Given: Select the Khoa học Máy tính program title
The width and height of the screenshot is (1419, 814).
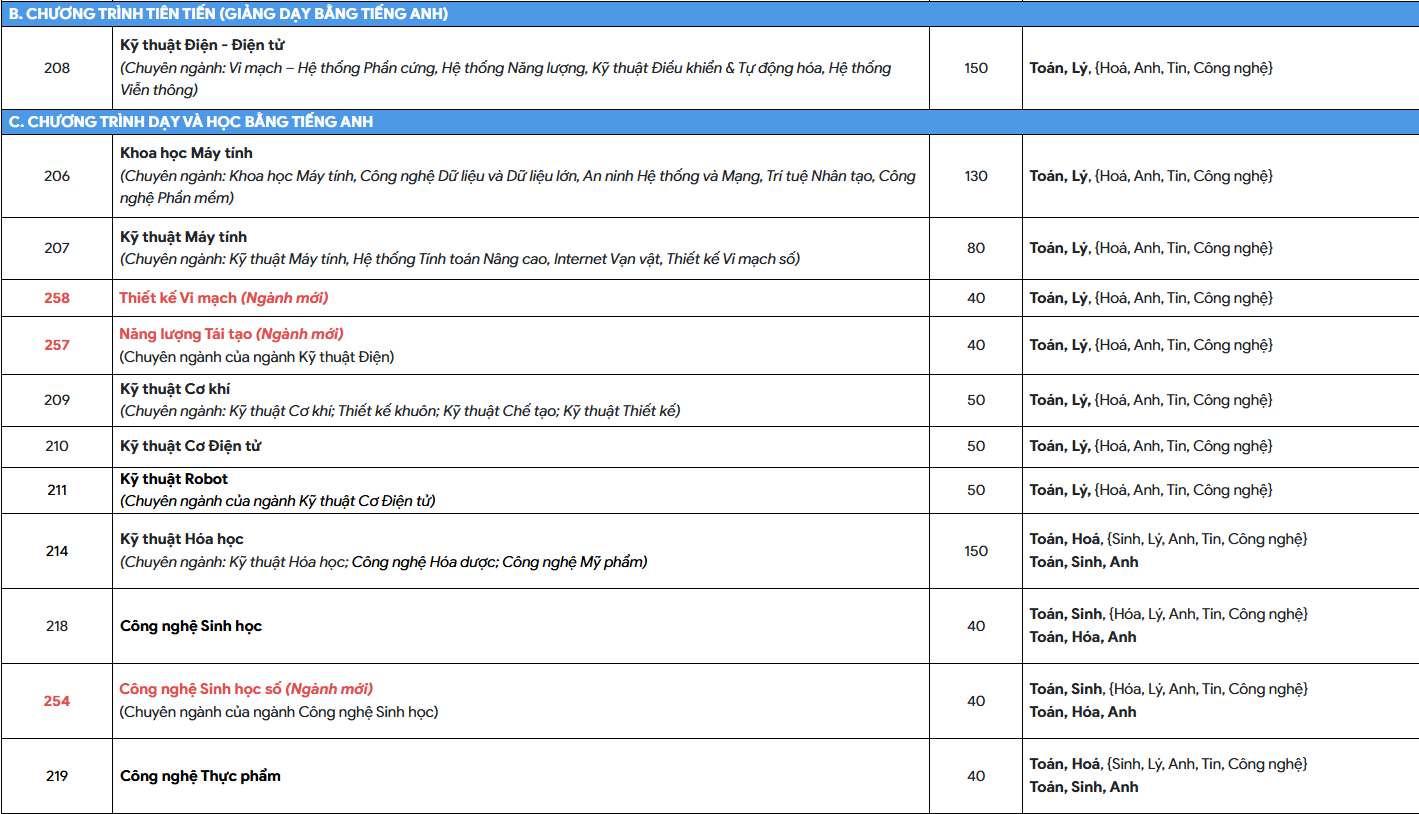Looking at the screenshot, I should 186,153.
